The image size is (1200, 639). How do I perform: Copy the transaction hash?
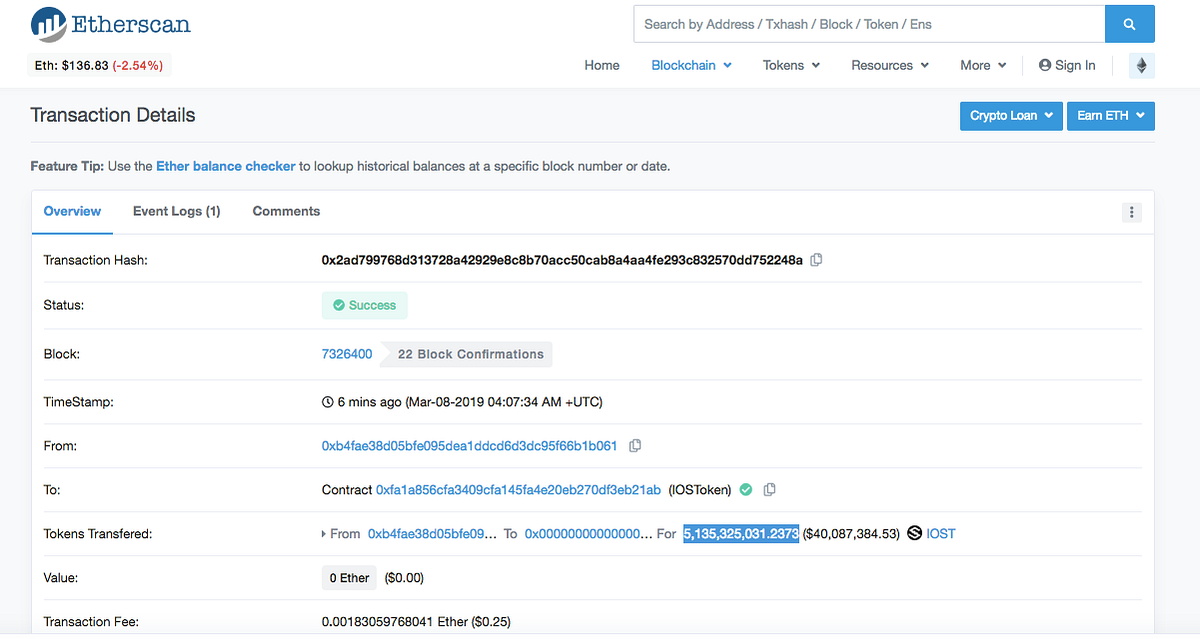[x=816, y=259]
